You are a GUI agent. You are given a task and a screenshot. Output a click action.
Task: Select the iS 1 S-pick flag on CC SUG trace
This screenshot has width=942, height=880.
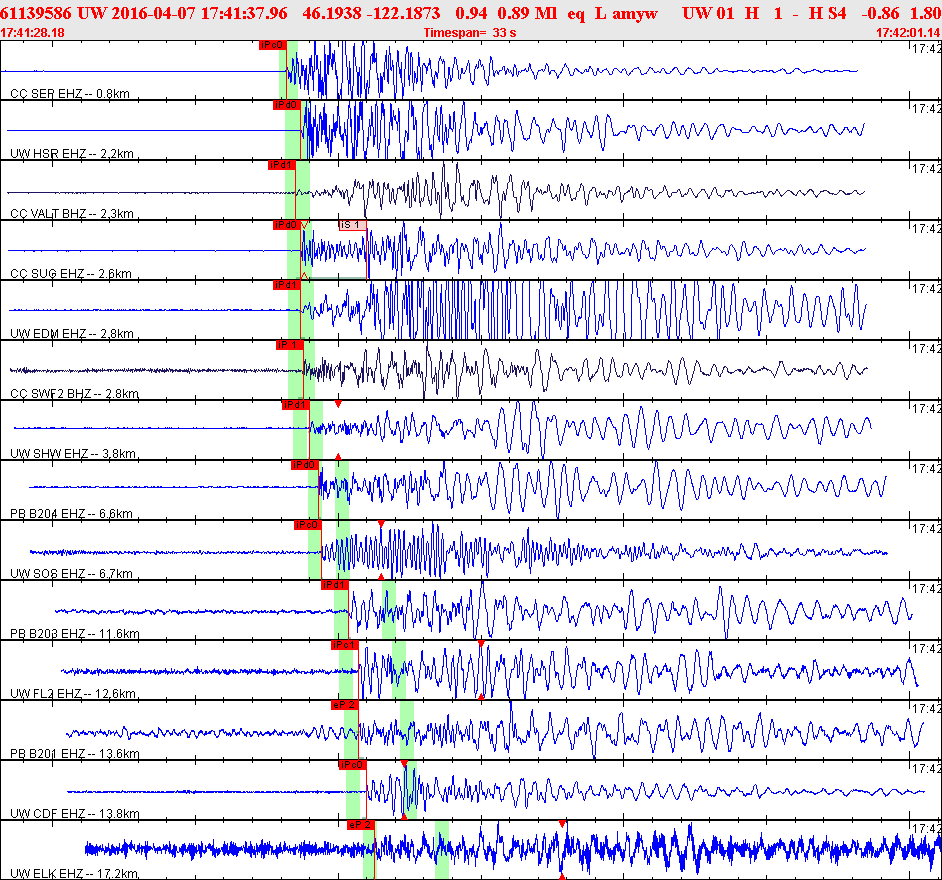point(352,225)
